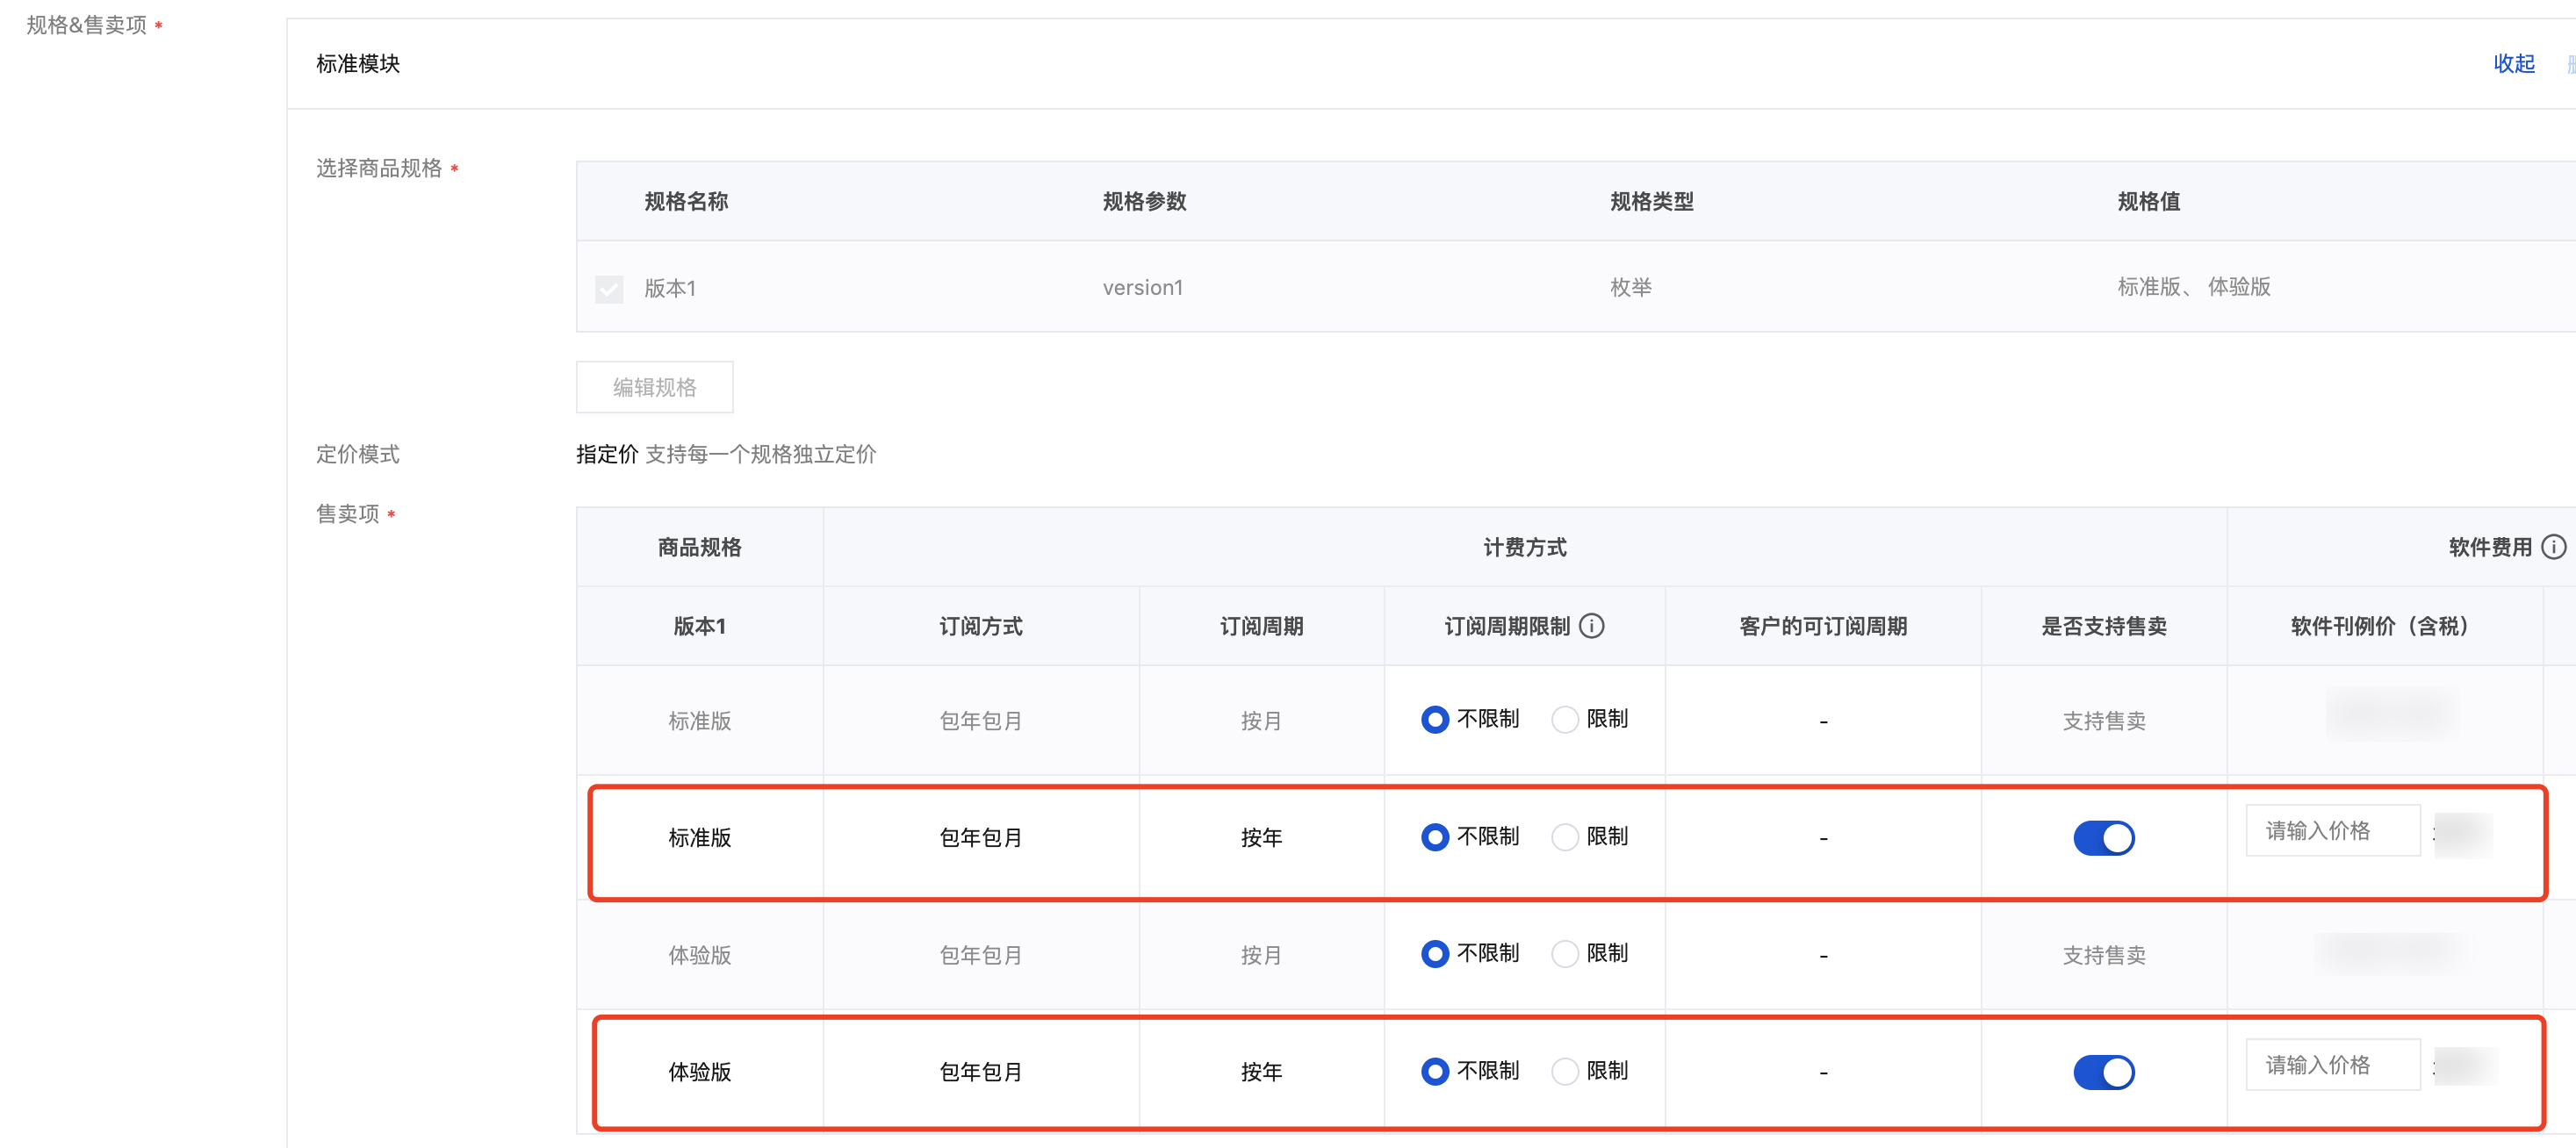Image resolution: width=2576 pixels, height=1148 pixels.
Task: Click info icon beside 软件费用 header
Action: (2553, 547)
